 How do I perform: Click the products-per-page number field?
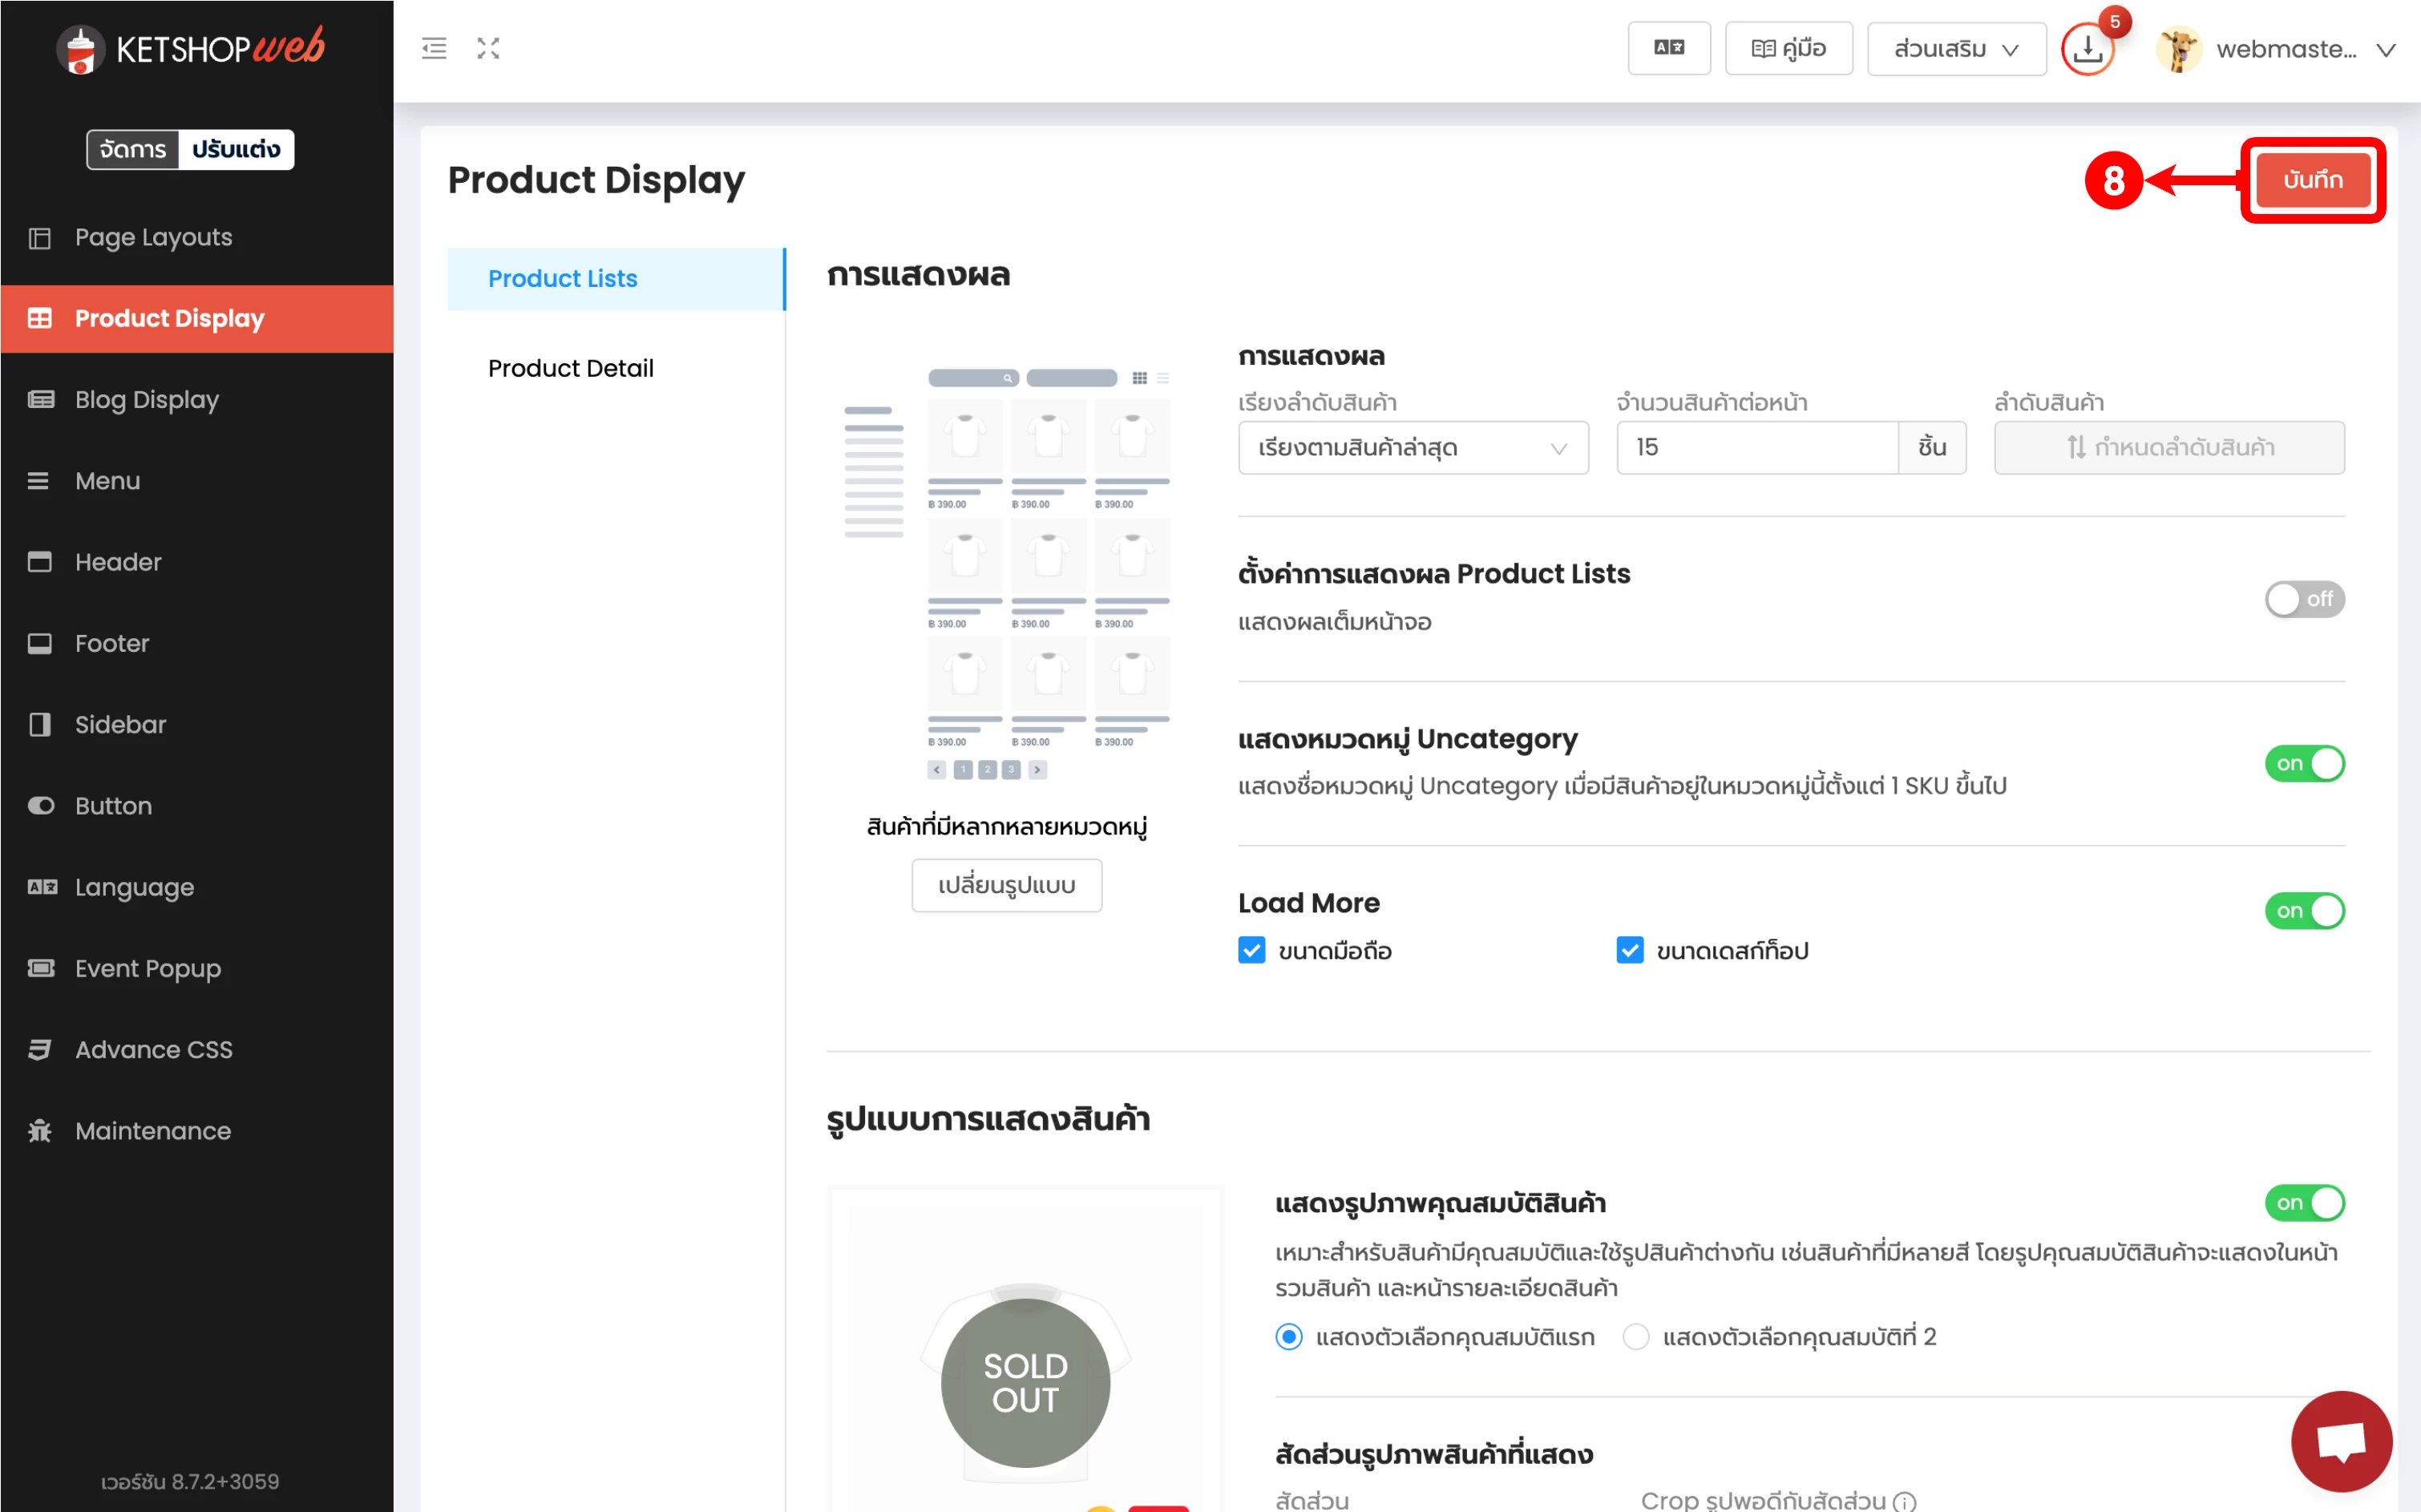tap(1756, 448)
